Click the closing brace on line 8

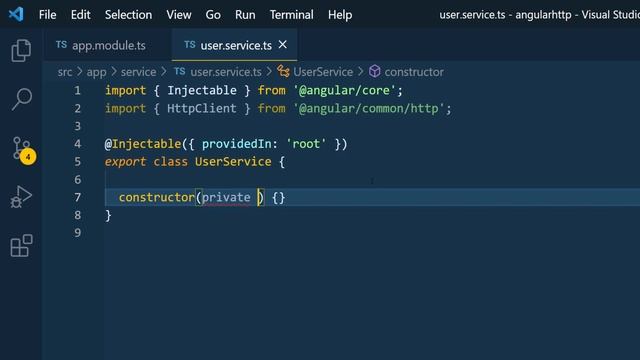108,216
